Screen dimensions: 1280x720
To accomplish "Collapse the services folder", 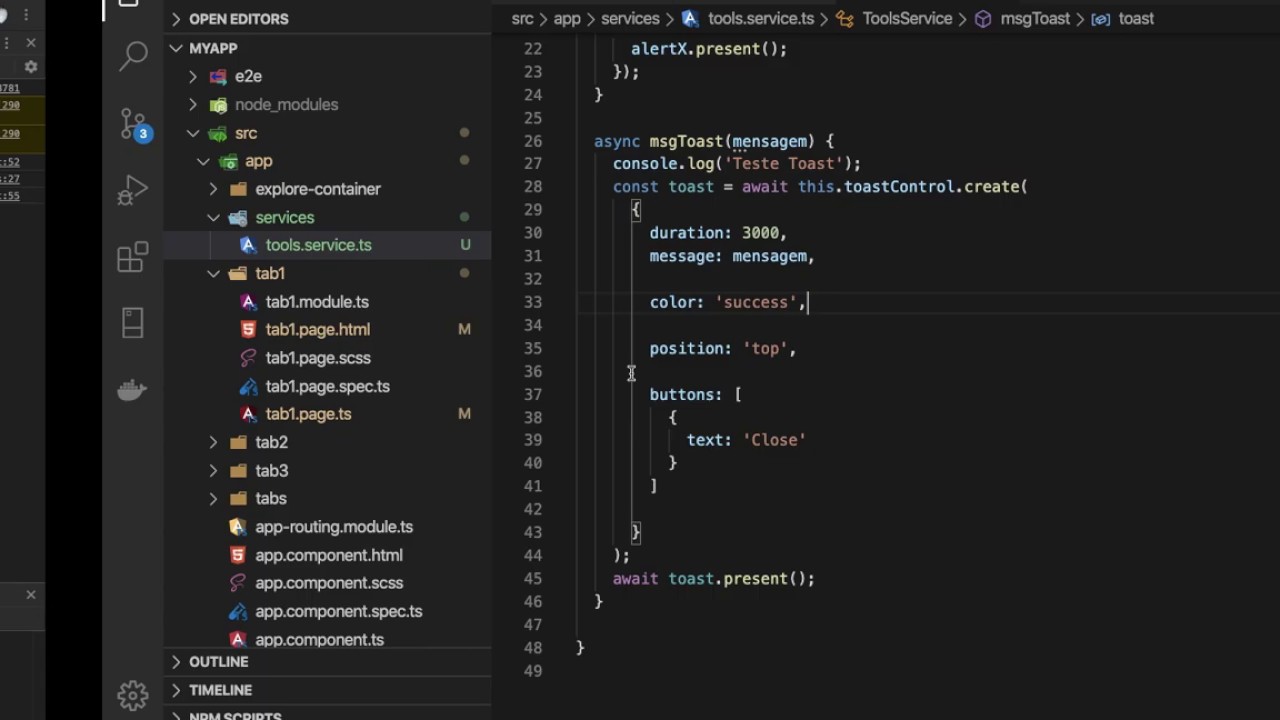I will point(213,217).
